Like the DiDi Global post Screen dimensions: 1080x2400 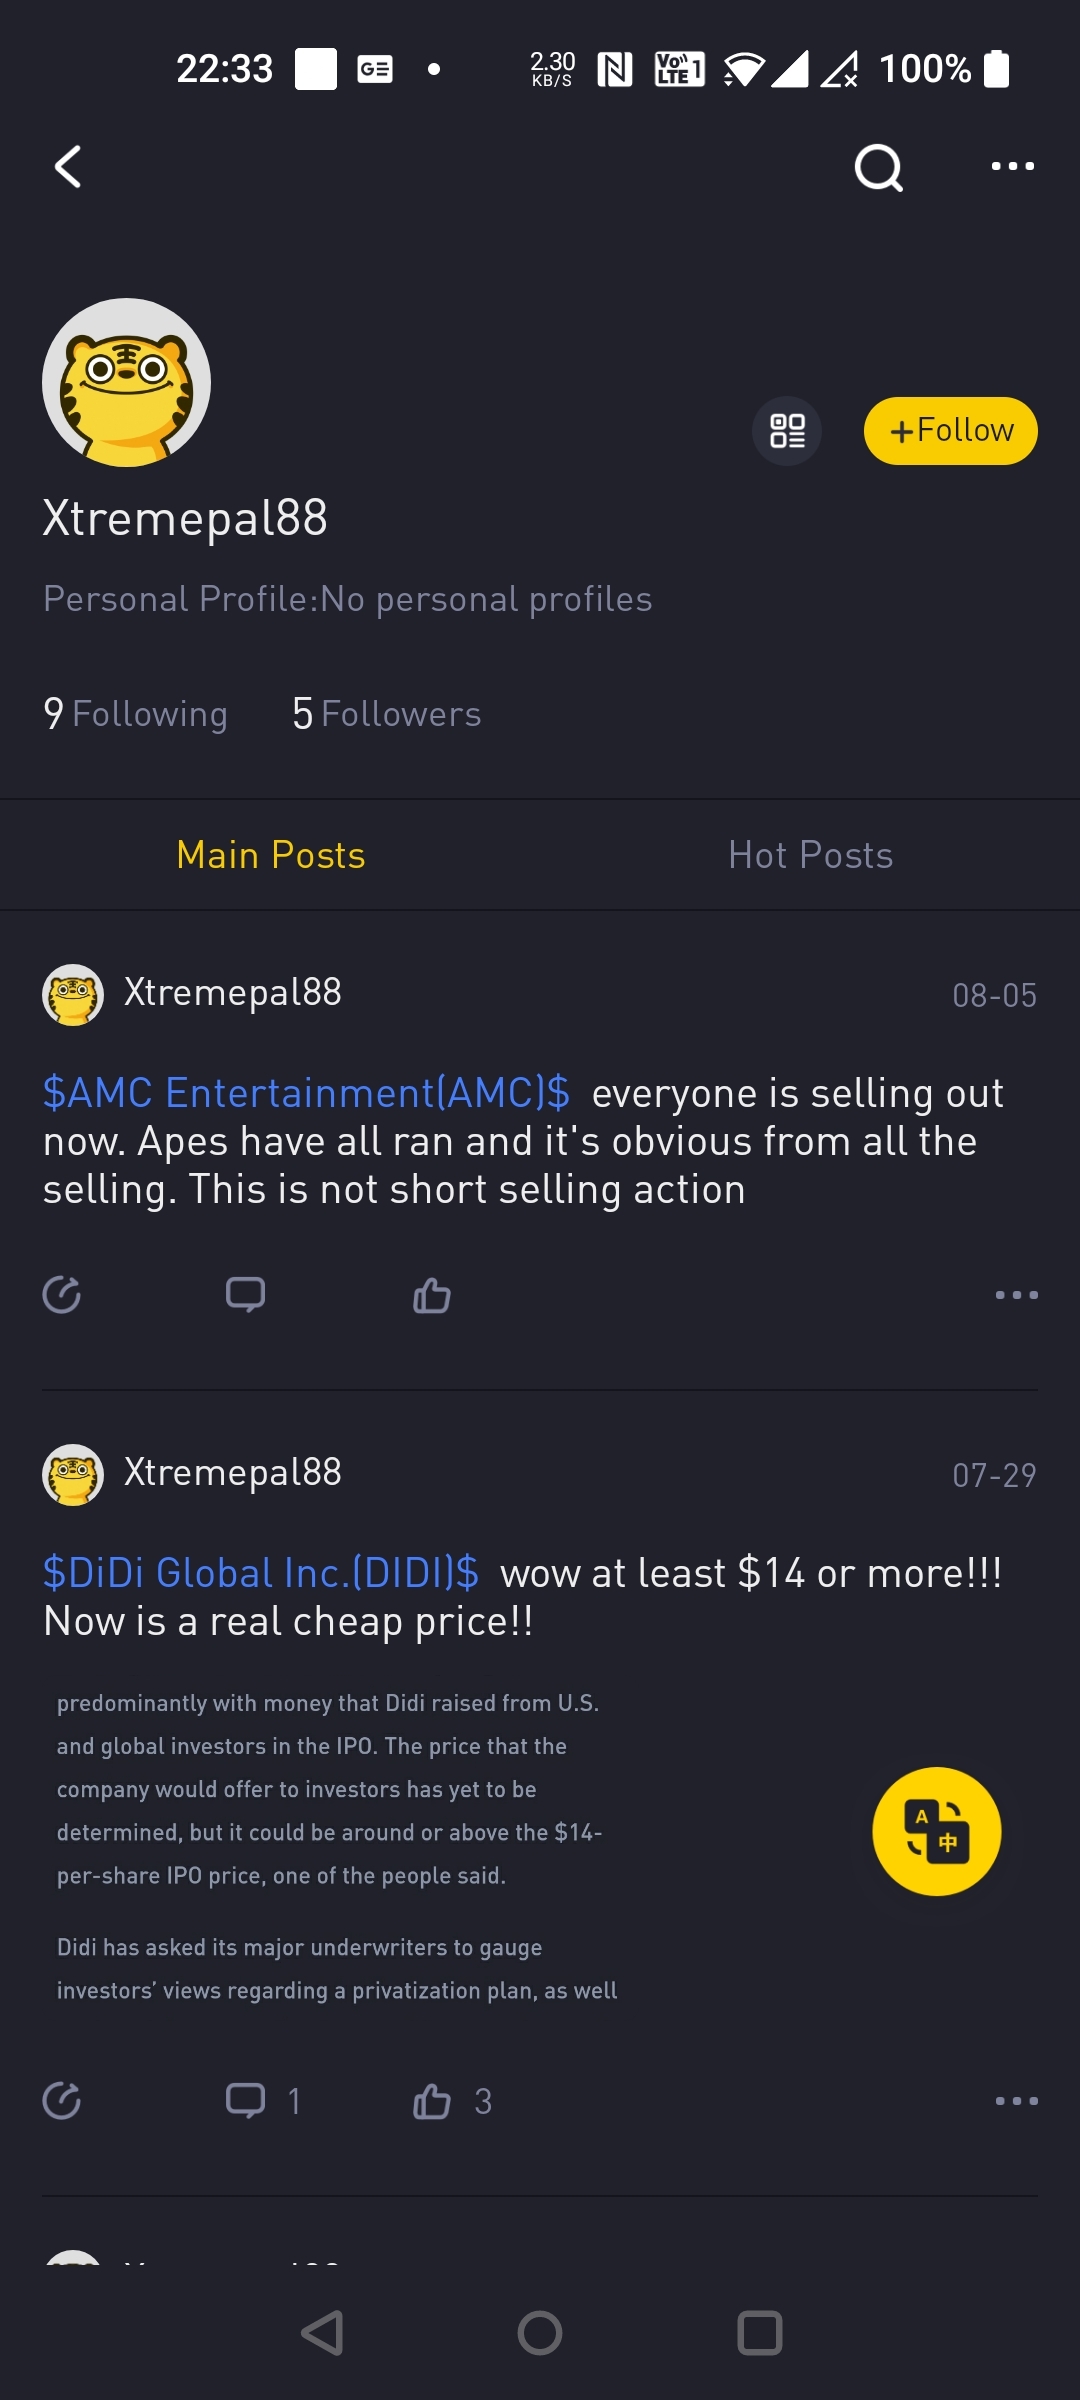click(432, 2101)
